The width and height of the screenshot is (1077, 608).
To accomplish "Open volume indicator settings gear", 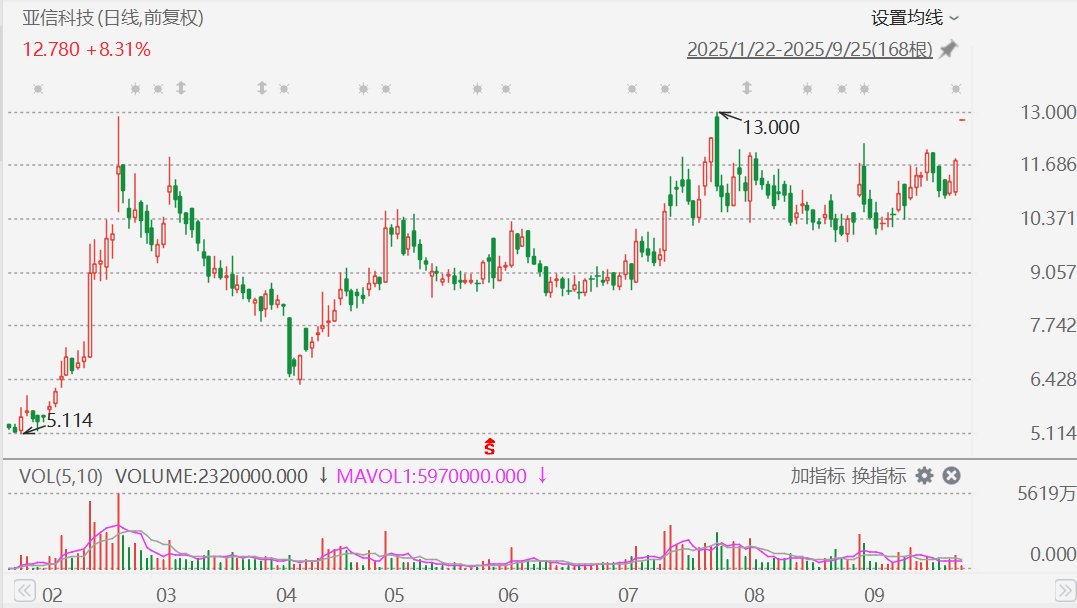I will [x=925, y=476].
